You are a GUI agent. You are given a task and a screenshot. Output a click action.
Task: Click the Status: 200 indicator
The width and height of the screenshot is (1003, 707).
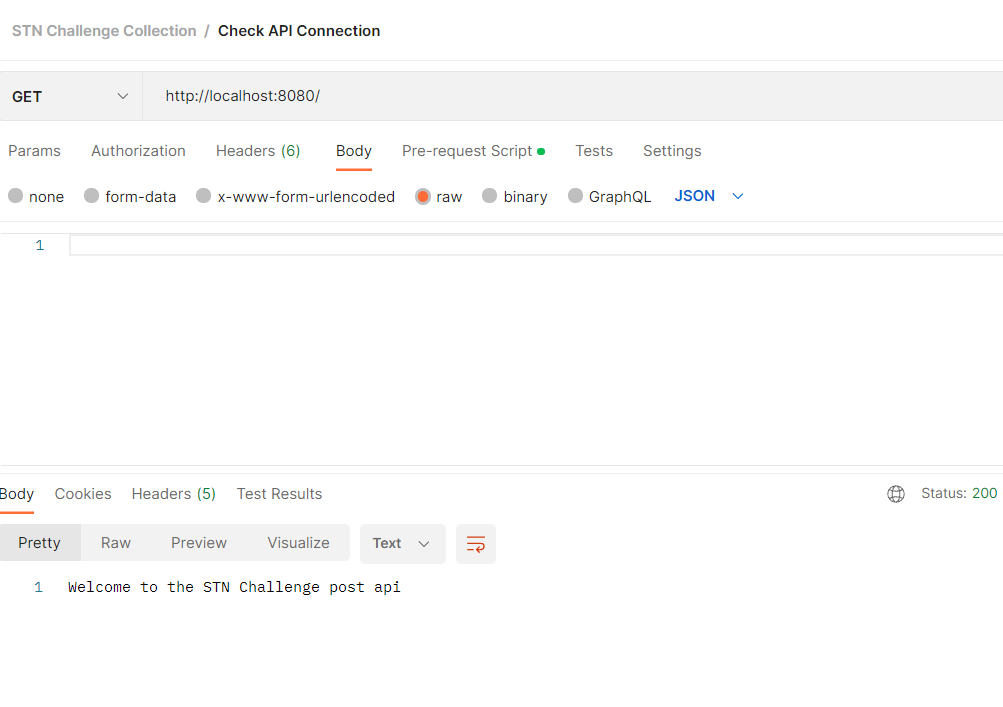pos(959,493)
